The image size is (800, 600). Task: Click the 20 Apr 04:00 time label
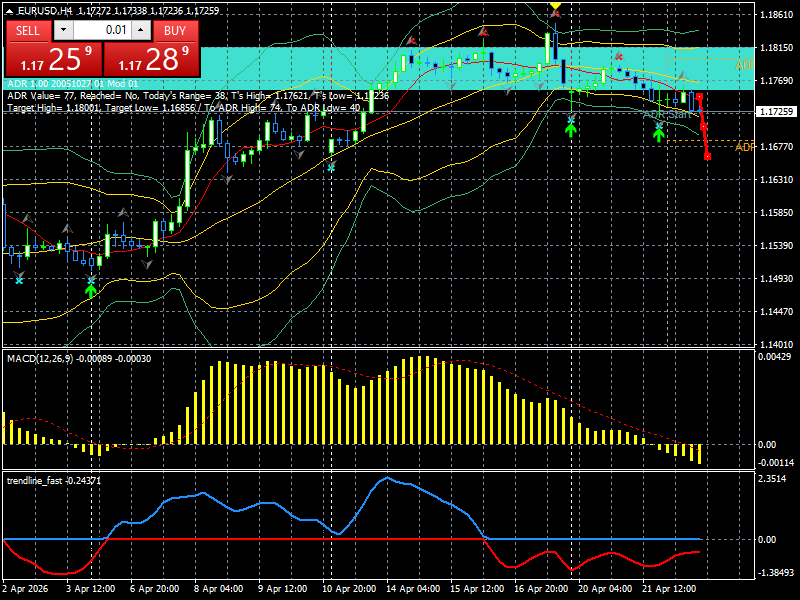coord(605,588)
